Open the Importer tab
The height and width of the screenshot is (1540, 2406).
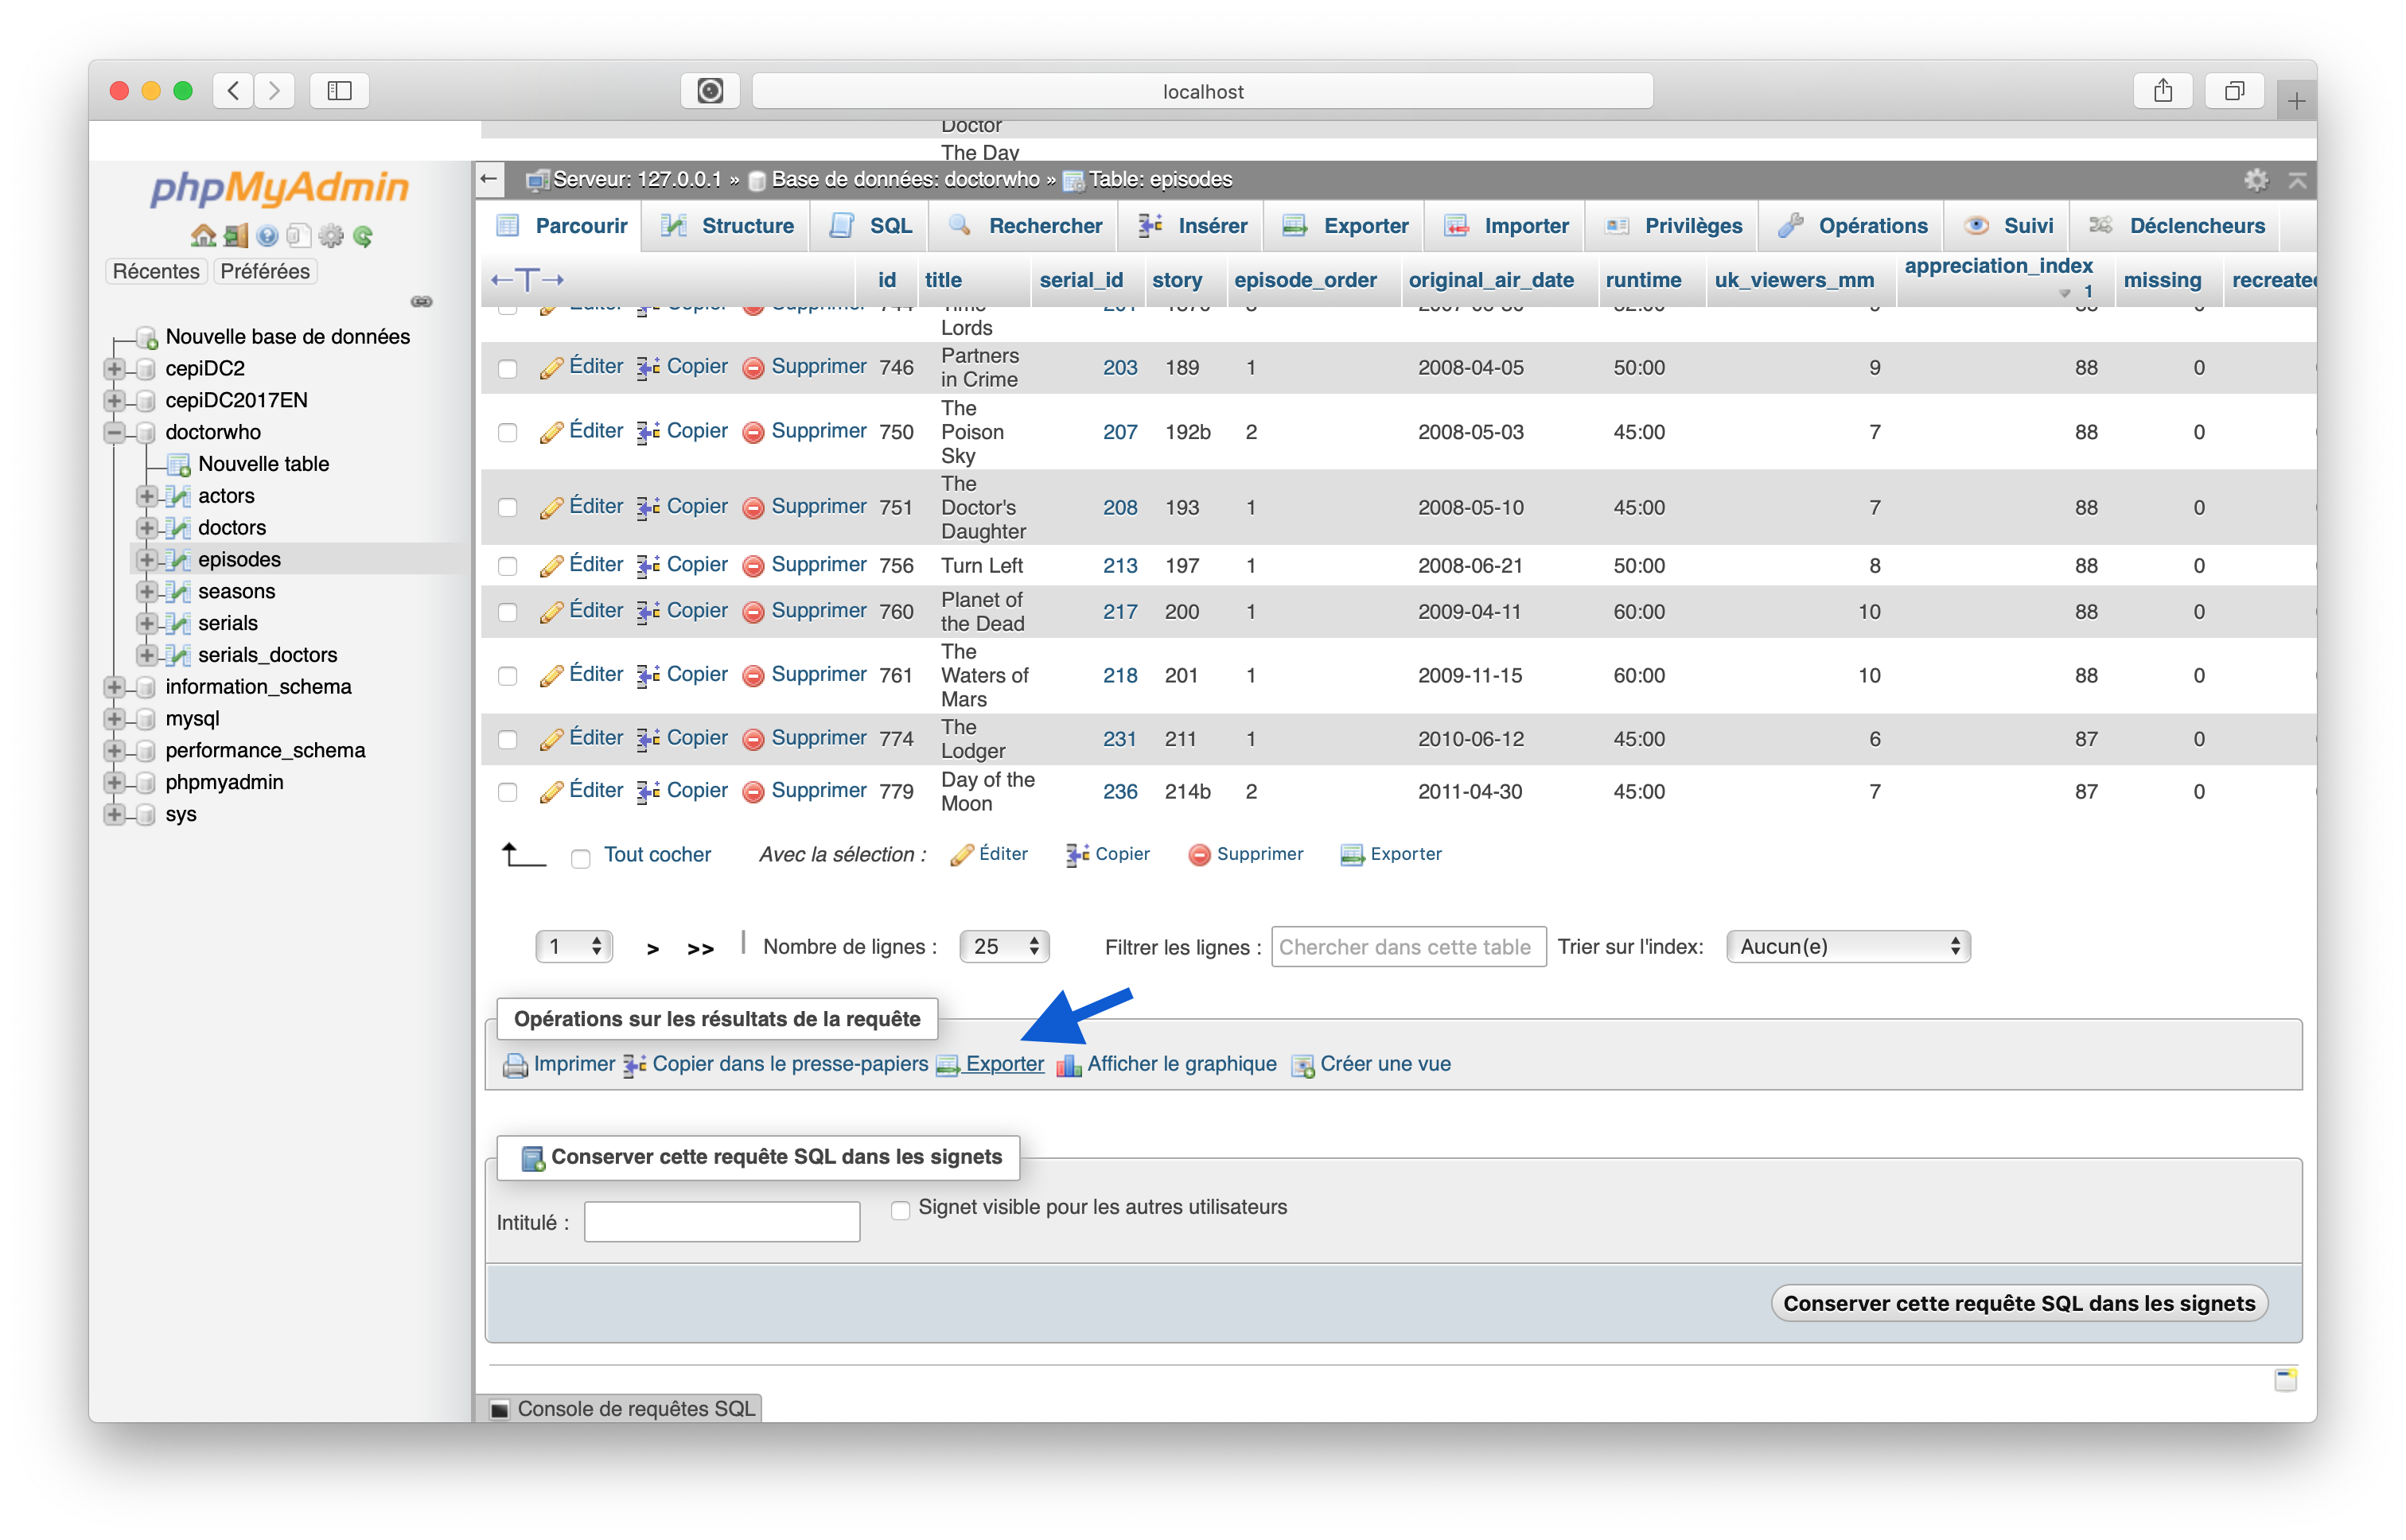[x=1506, y=226]
